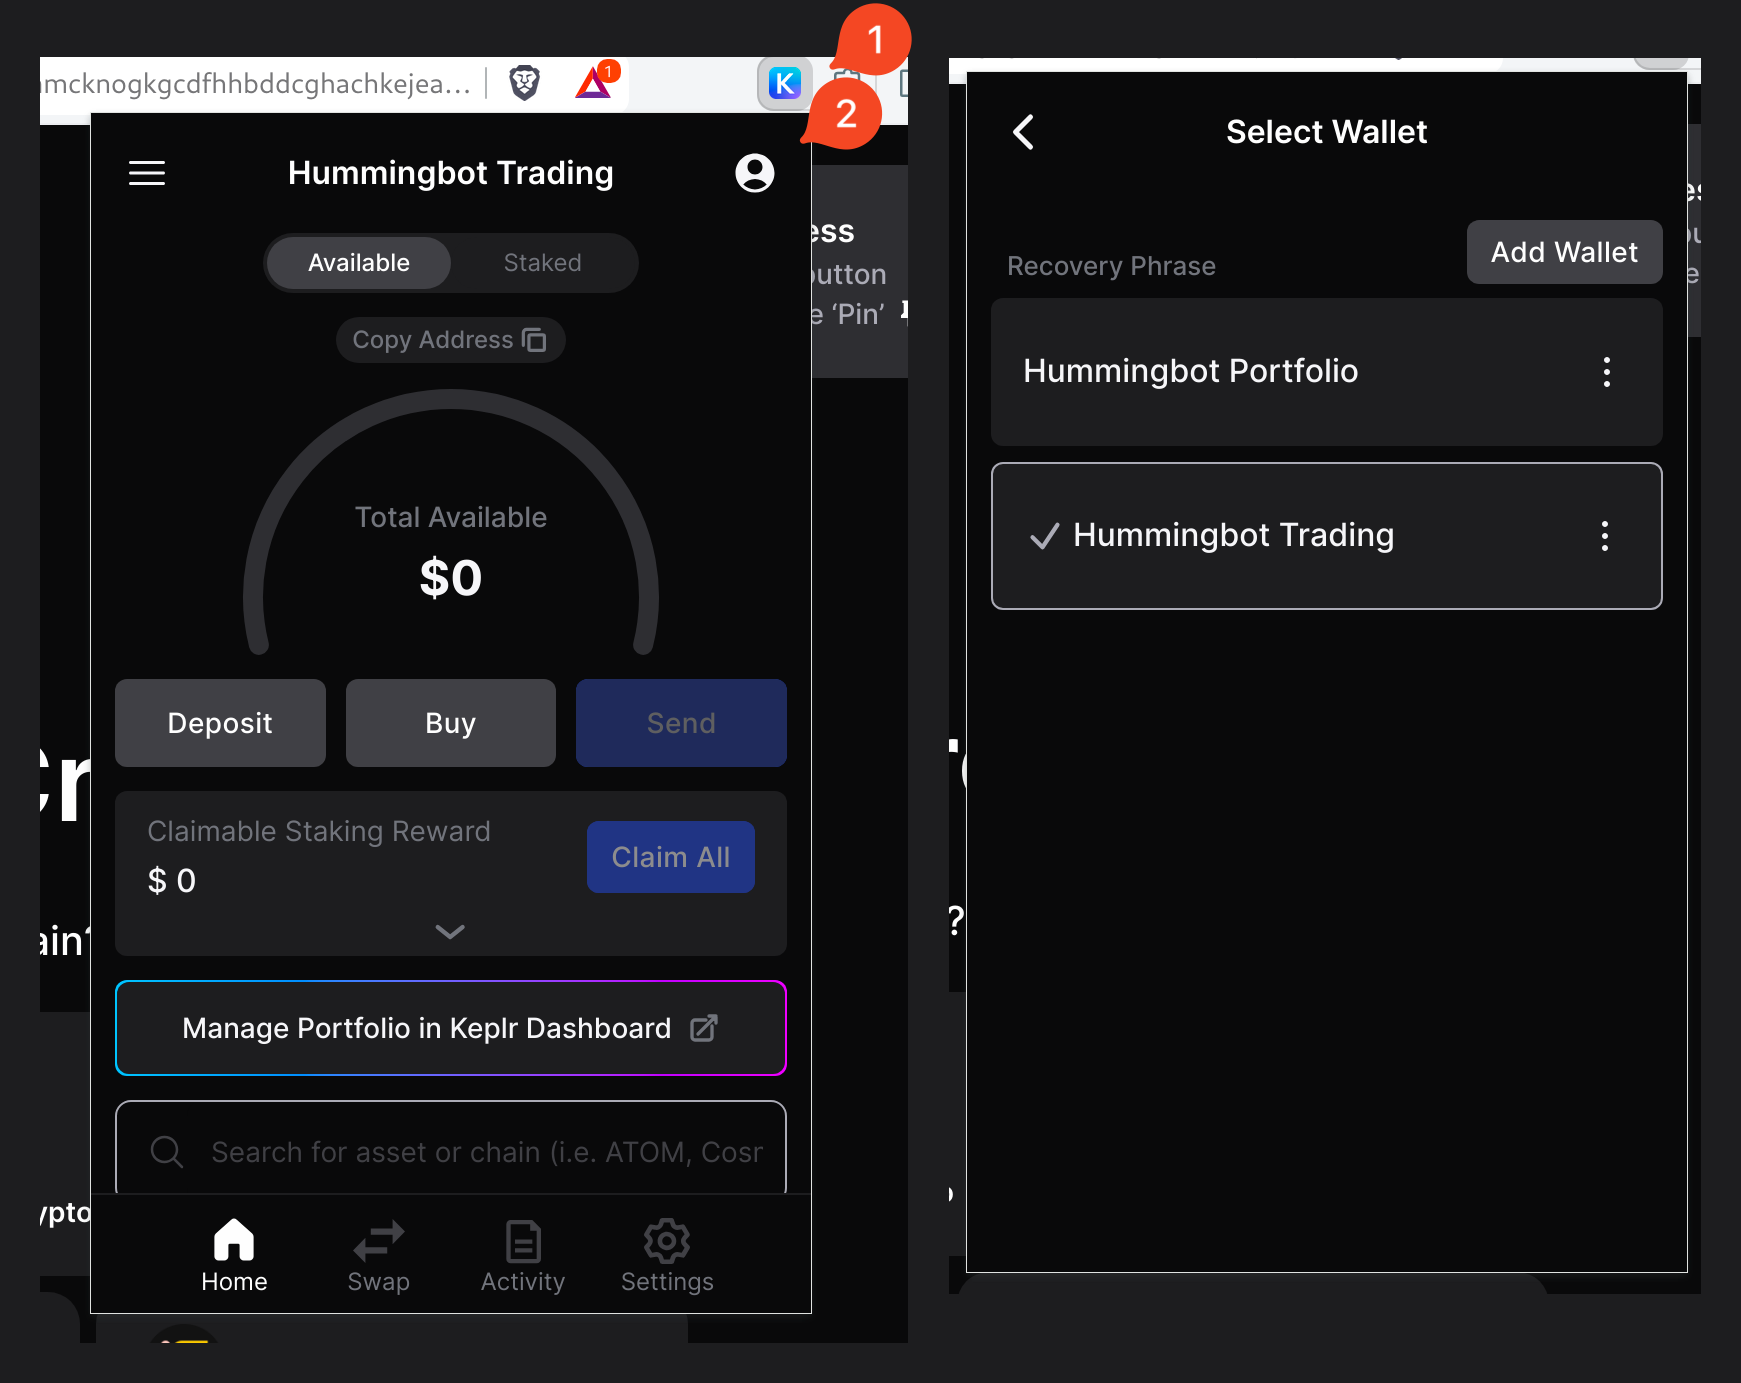
Task: Click the Add Wallet button
Action: click(x=1563, y=252)
